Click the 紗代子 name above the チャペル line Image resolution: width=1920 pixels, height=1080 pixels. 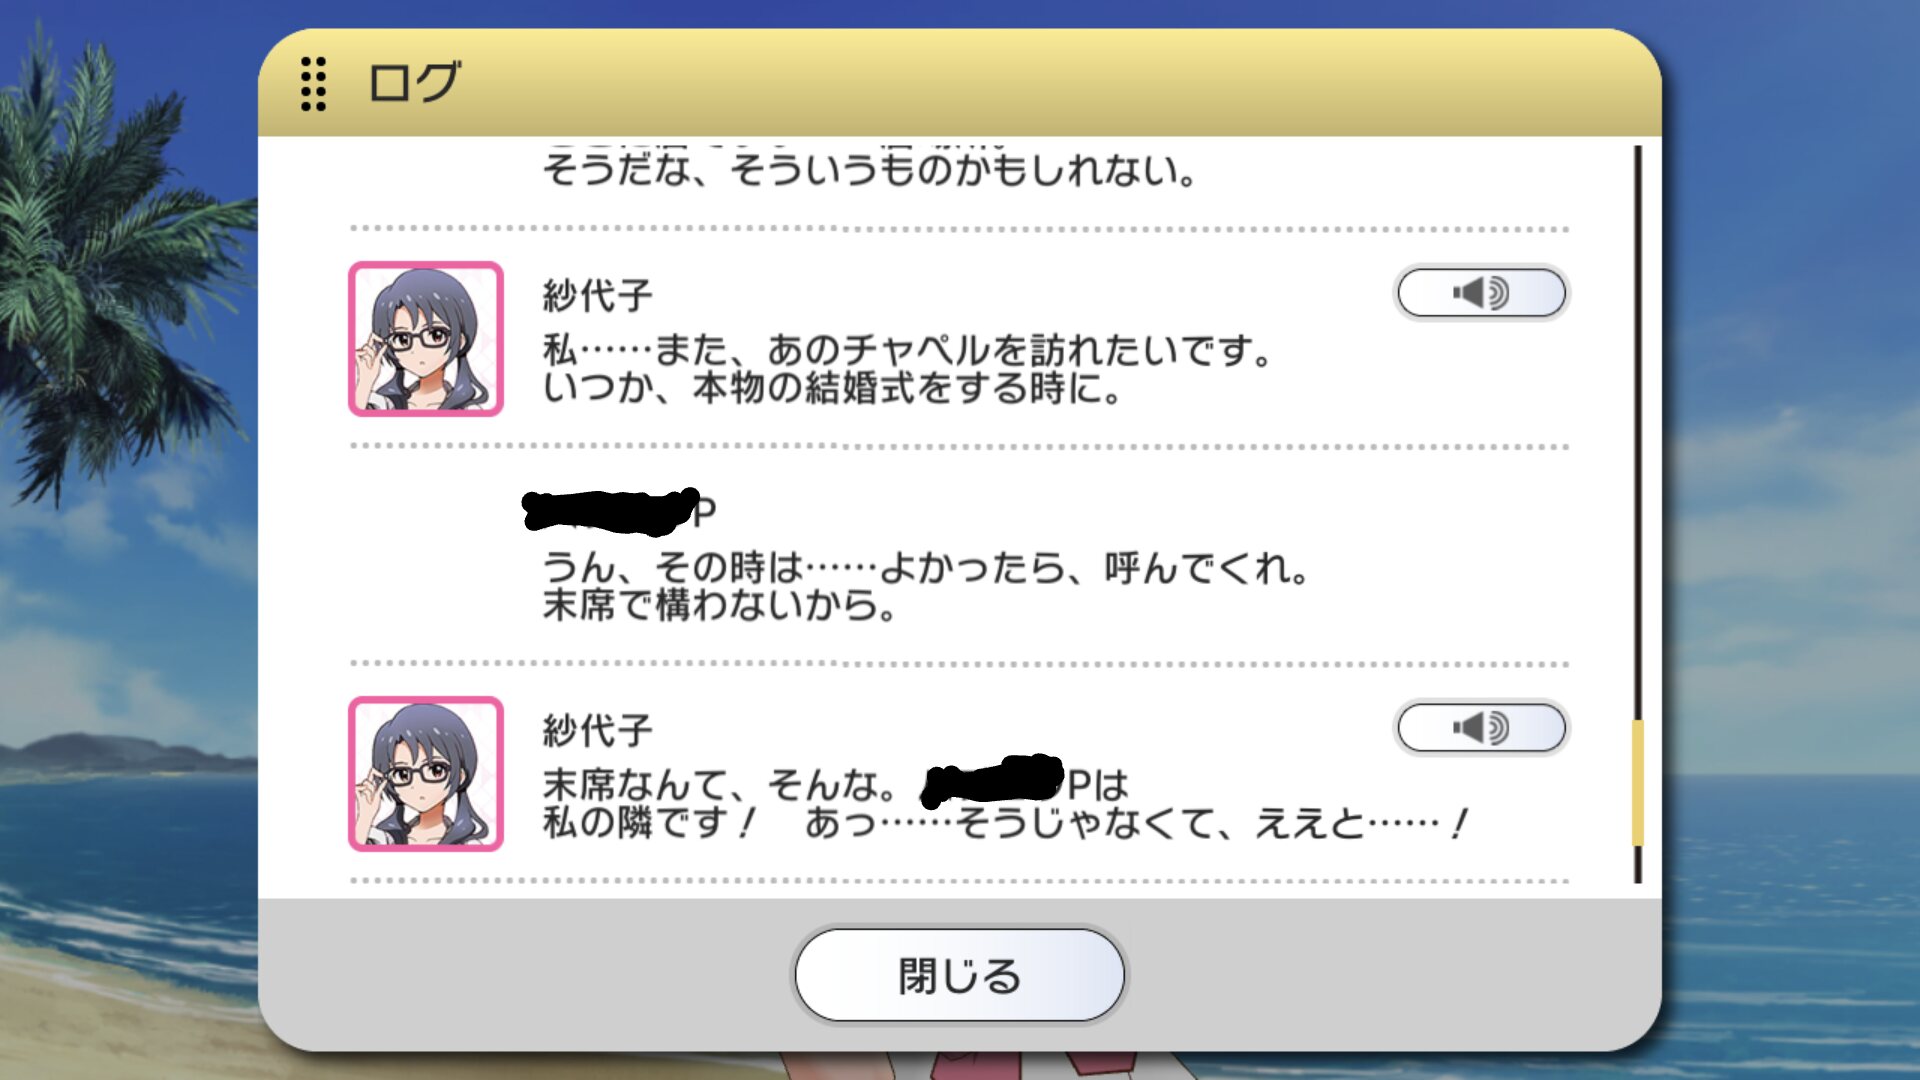click(598, 296)
